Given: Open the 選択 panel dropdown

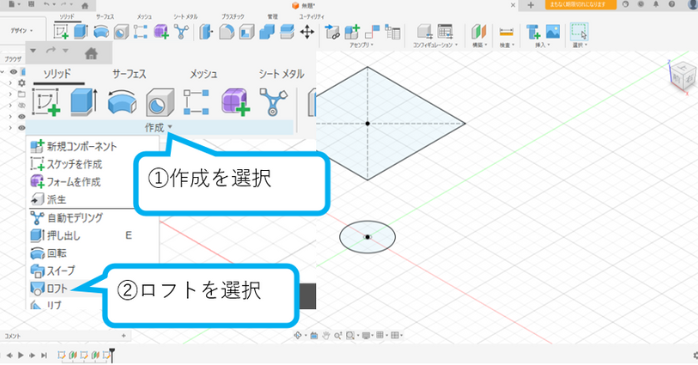Looking at the screenshot, I should 580,45.
